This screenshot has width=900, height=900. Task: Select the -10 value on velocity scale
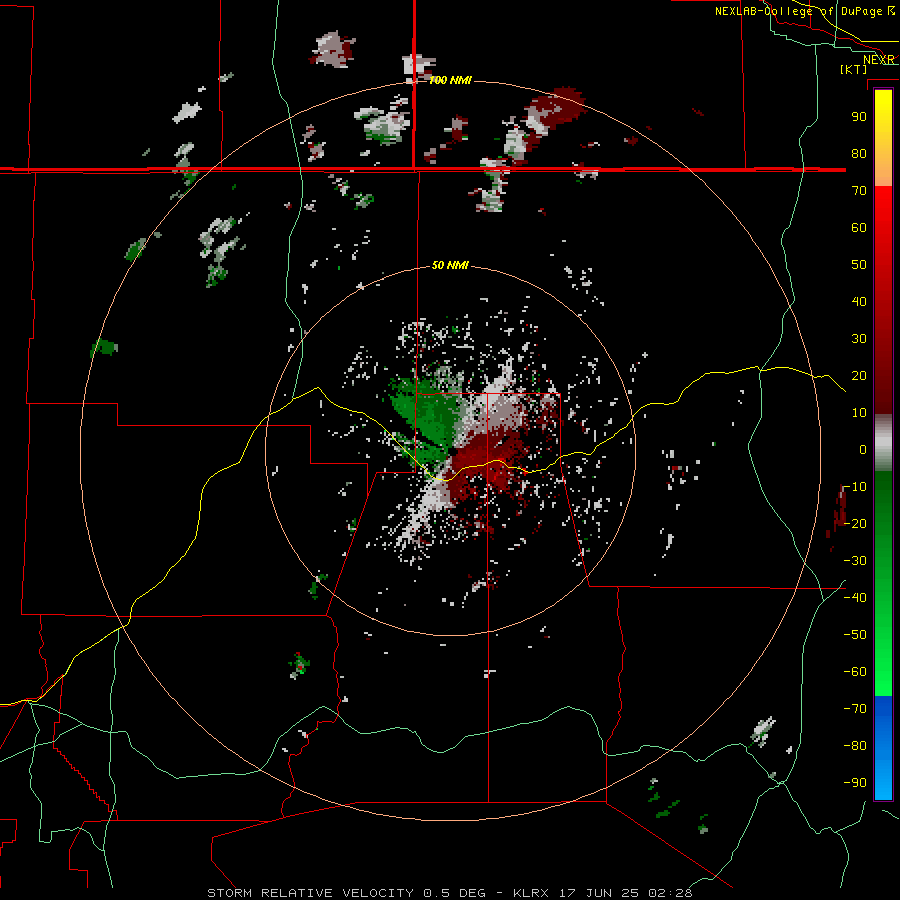click(x=855, y=487)
